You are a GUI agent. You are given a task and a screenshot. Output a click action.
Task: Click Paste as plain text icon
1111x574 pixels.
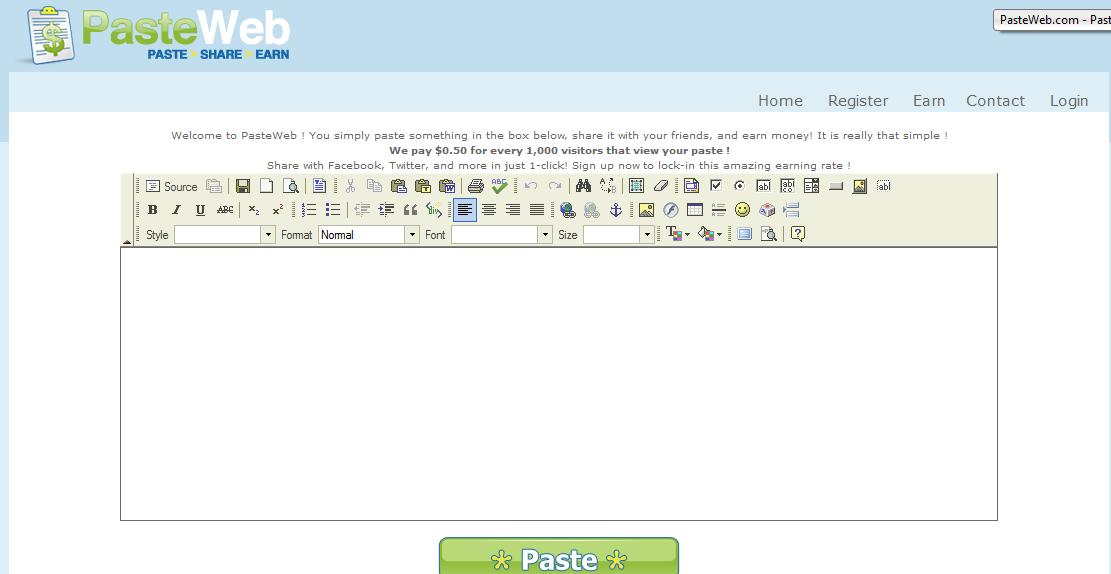(422, 186)
